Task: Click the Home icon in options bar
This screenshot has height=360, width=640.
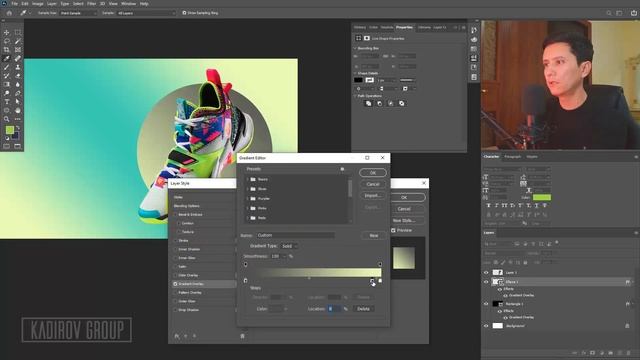Action: pos(9,13)
